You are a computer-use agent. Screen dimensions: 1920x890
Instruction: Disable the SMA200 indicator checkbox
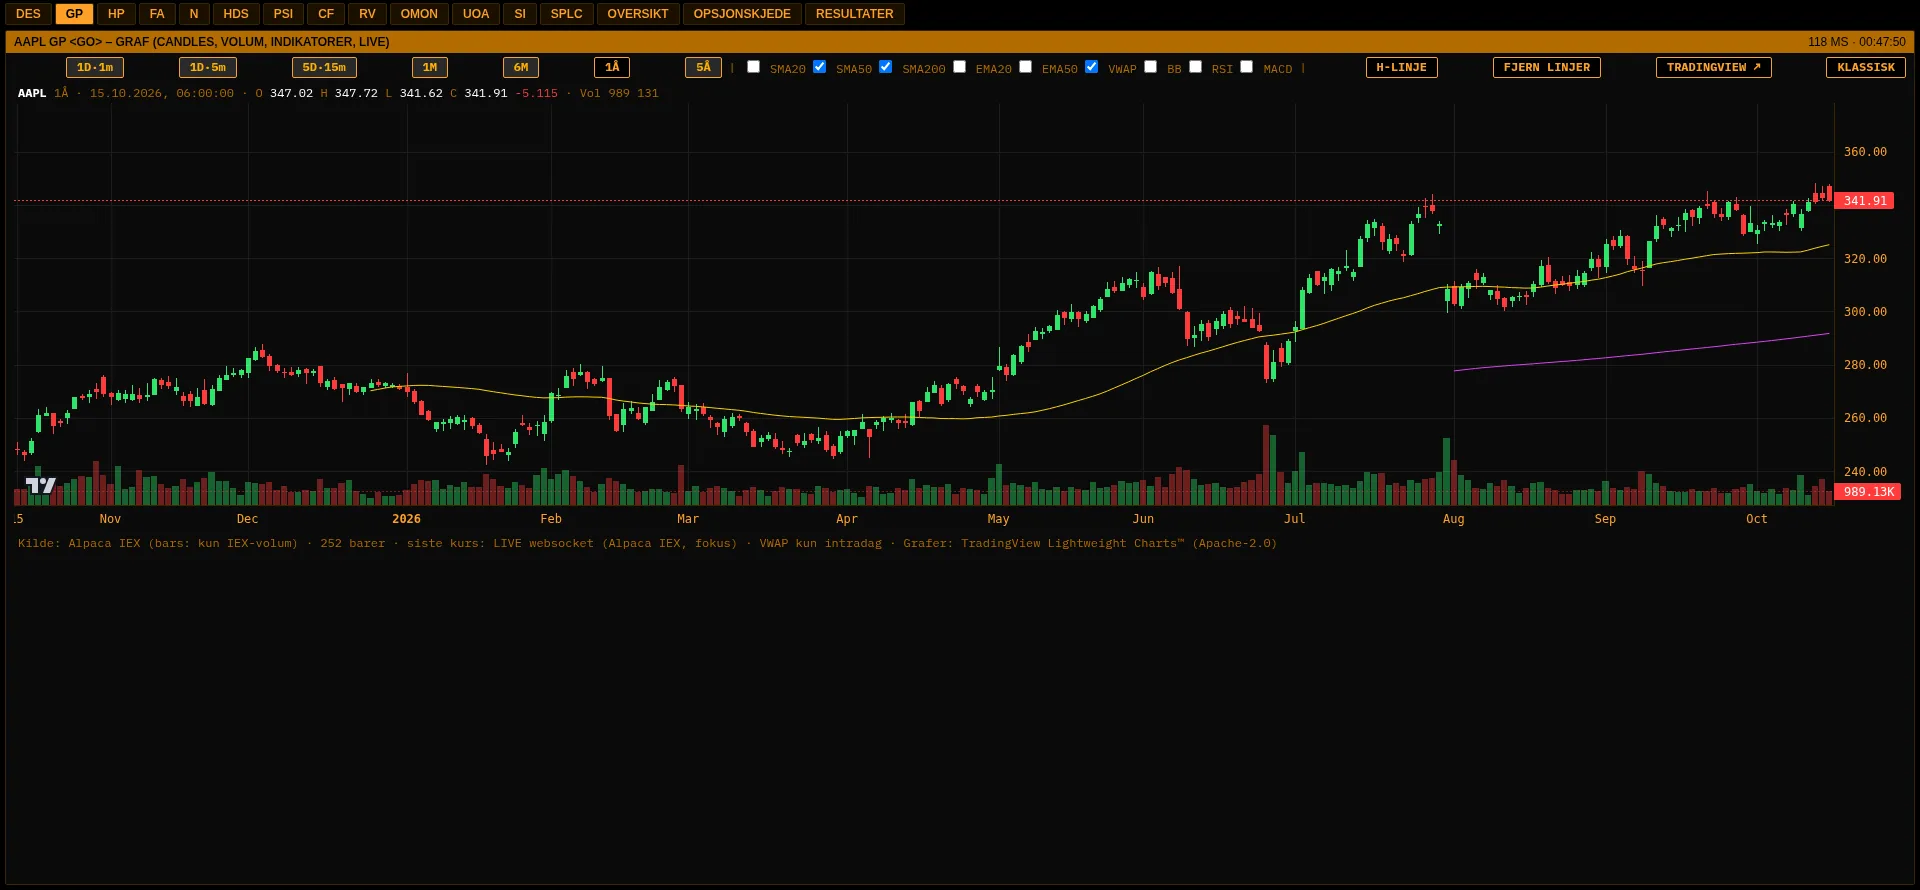tap(885, 67)
